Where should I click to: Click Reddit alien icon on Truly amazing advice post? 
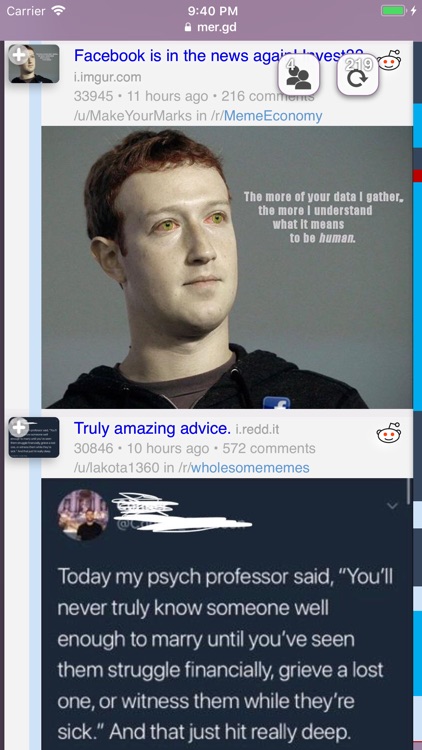(x=389, y=432)
